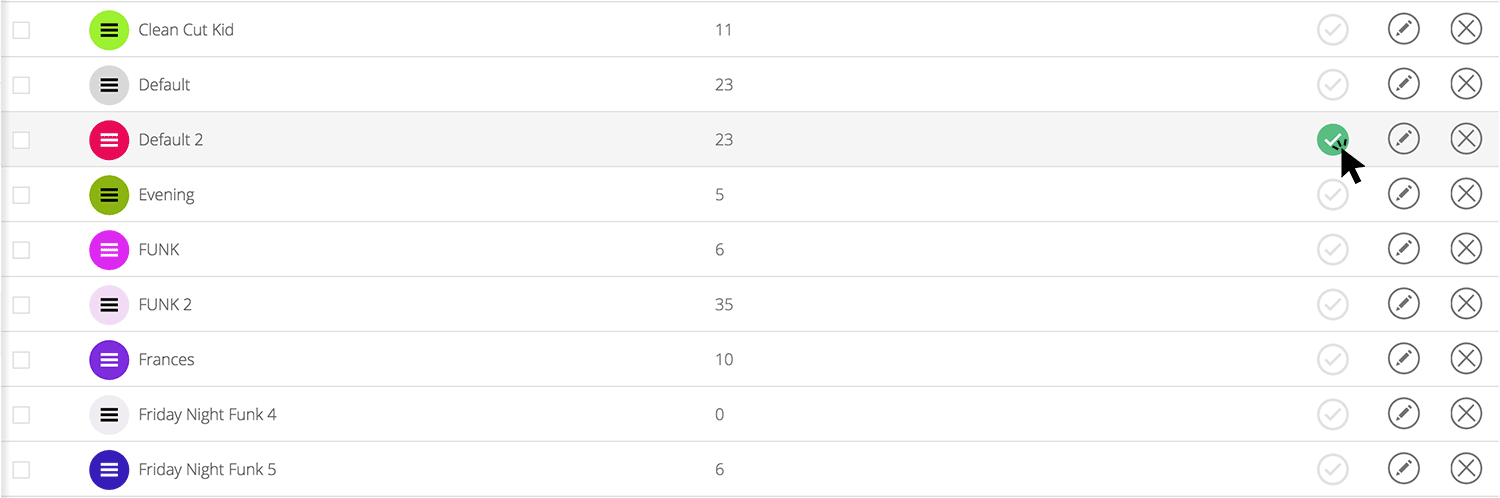Toggle the green active checkmark on Default 2

click(1332, 140)
